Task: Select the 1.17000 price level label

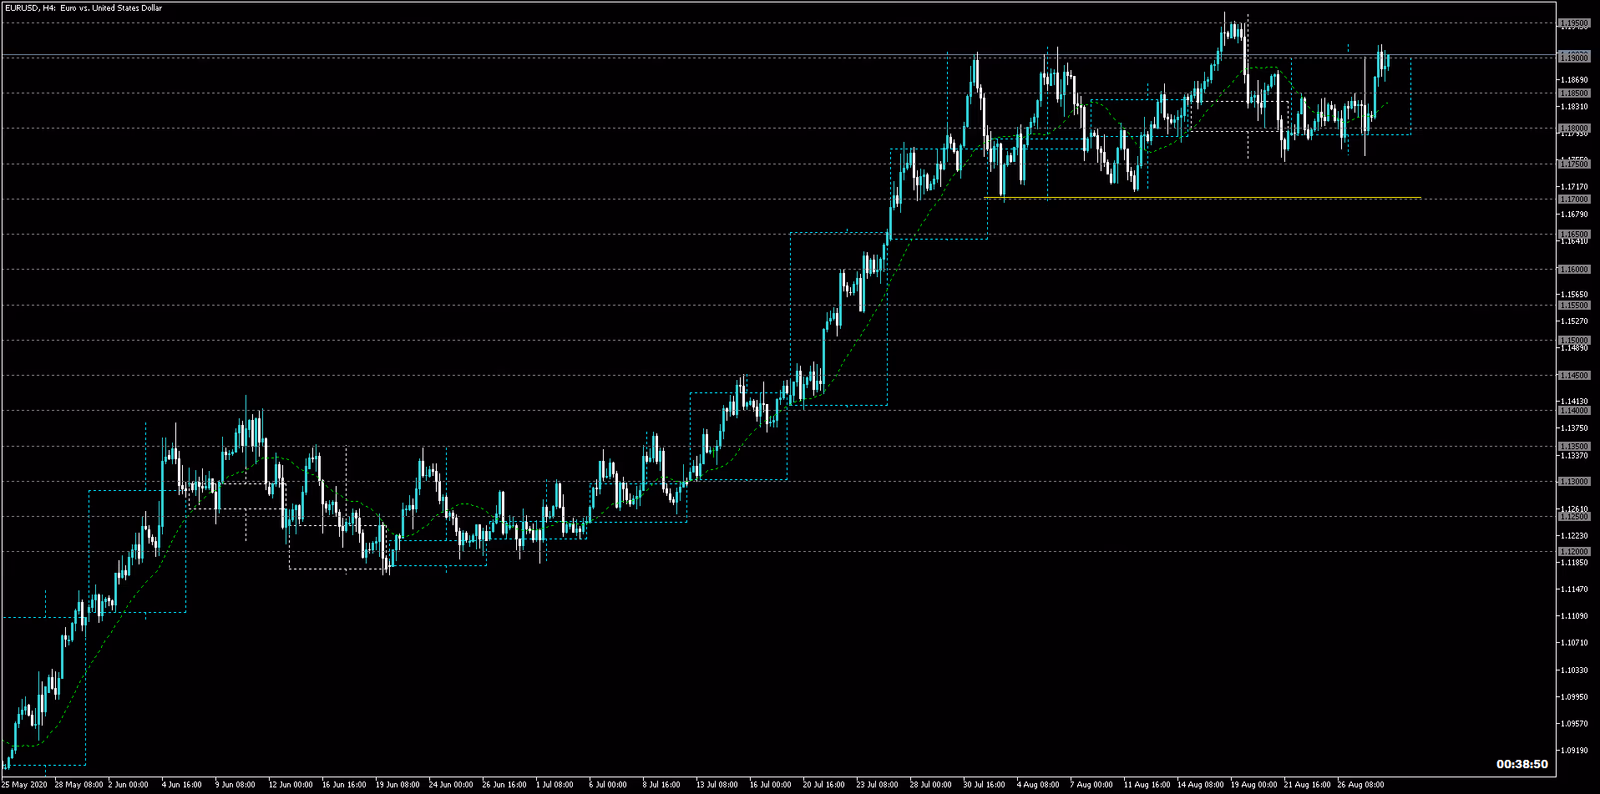Action: click(1574, 199)
